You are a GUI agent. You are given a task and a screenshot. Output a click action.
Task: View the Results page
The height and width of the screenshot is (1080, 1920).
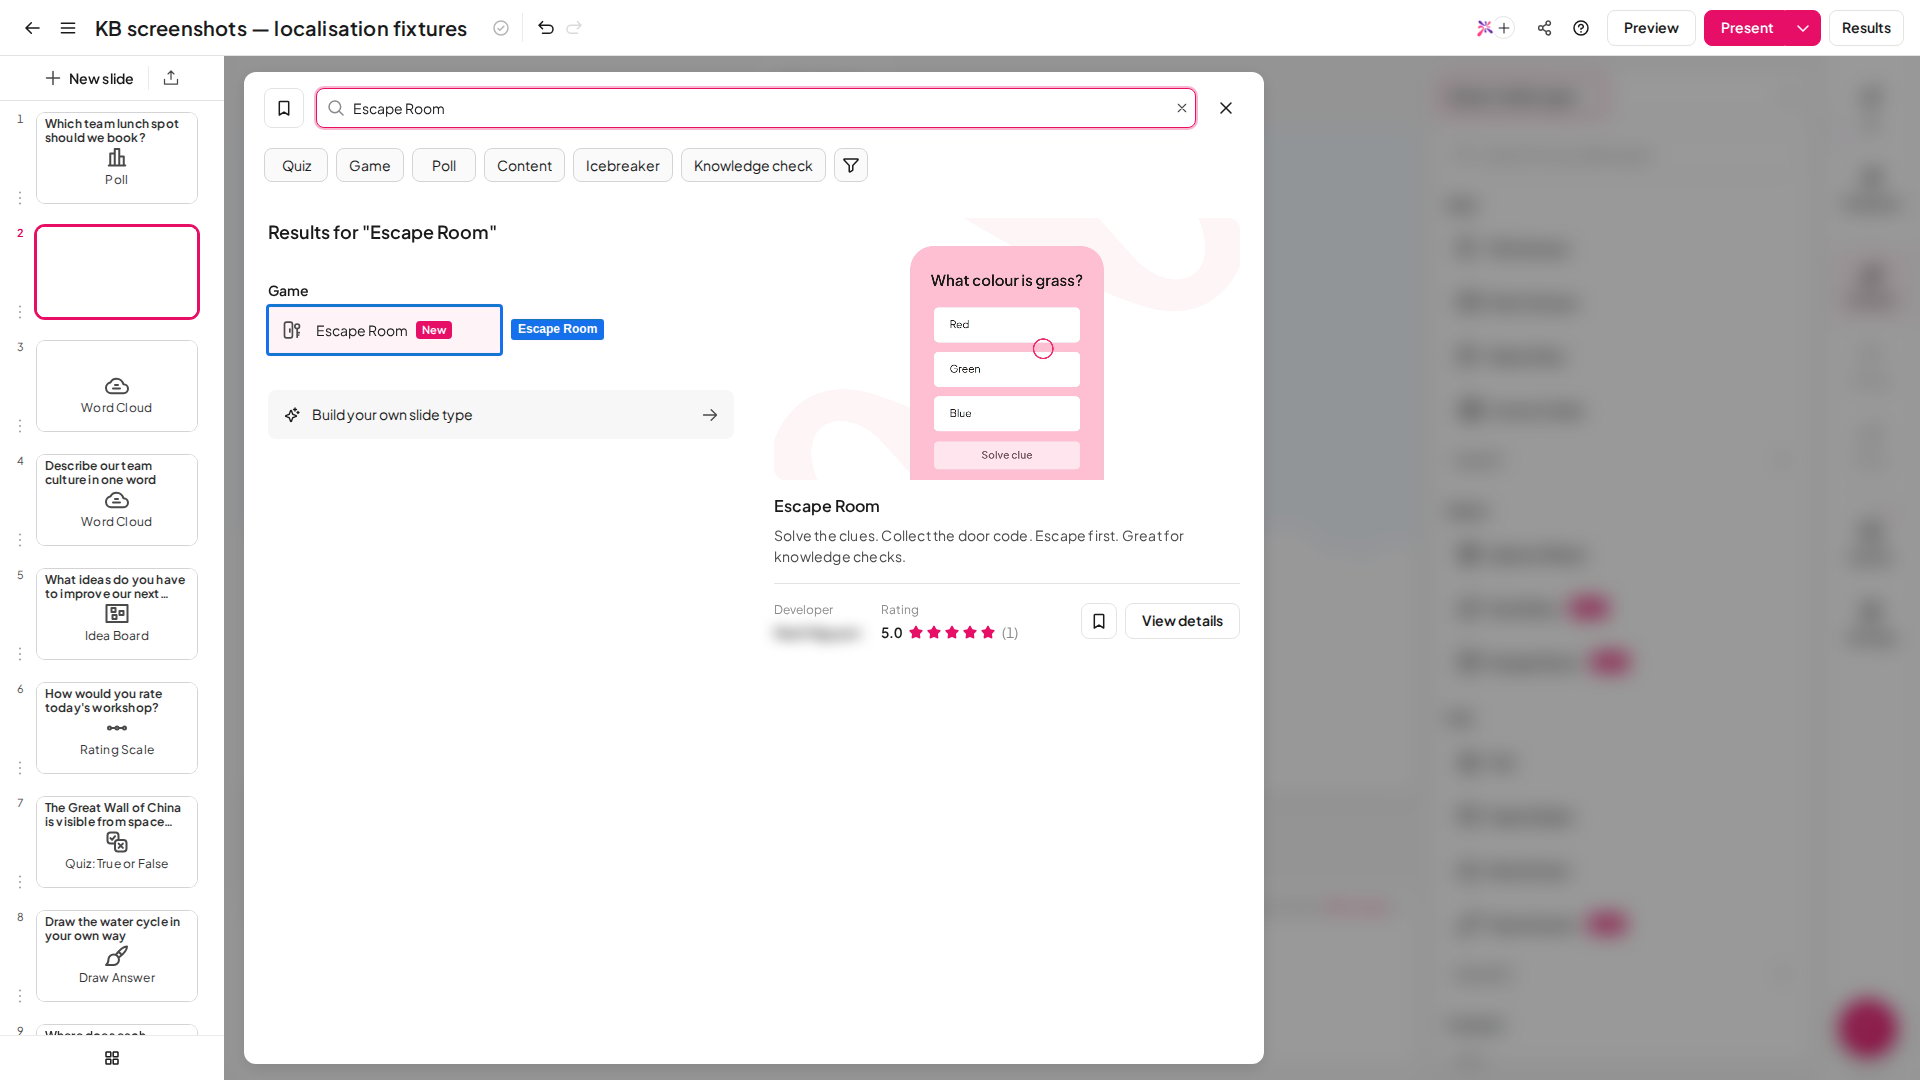click(x=1866, y=28)
